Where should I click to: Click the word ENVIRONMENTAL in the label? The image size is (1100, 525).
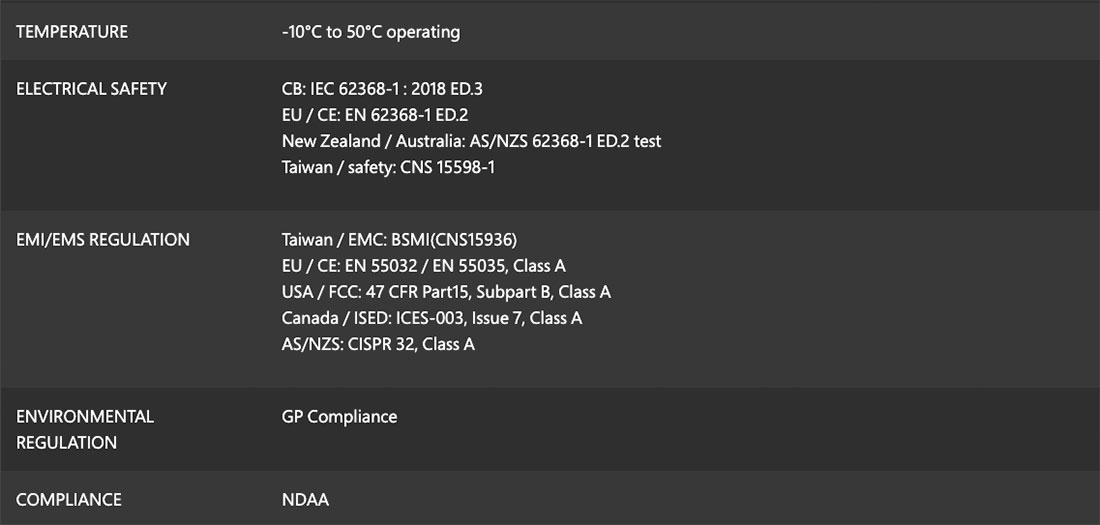(x=85, y=416)
